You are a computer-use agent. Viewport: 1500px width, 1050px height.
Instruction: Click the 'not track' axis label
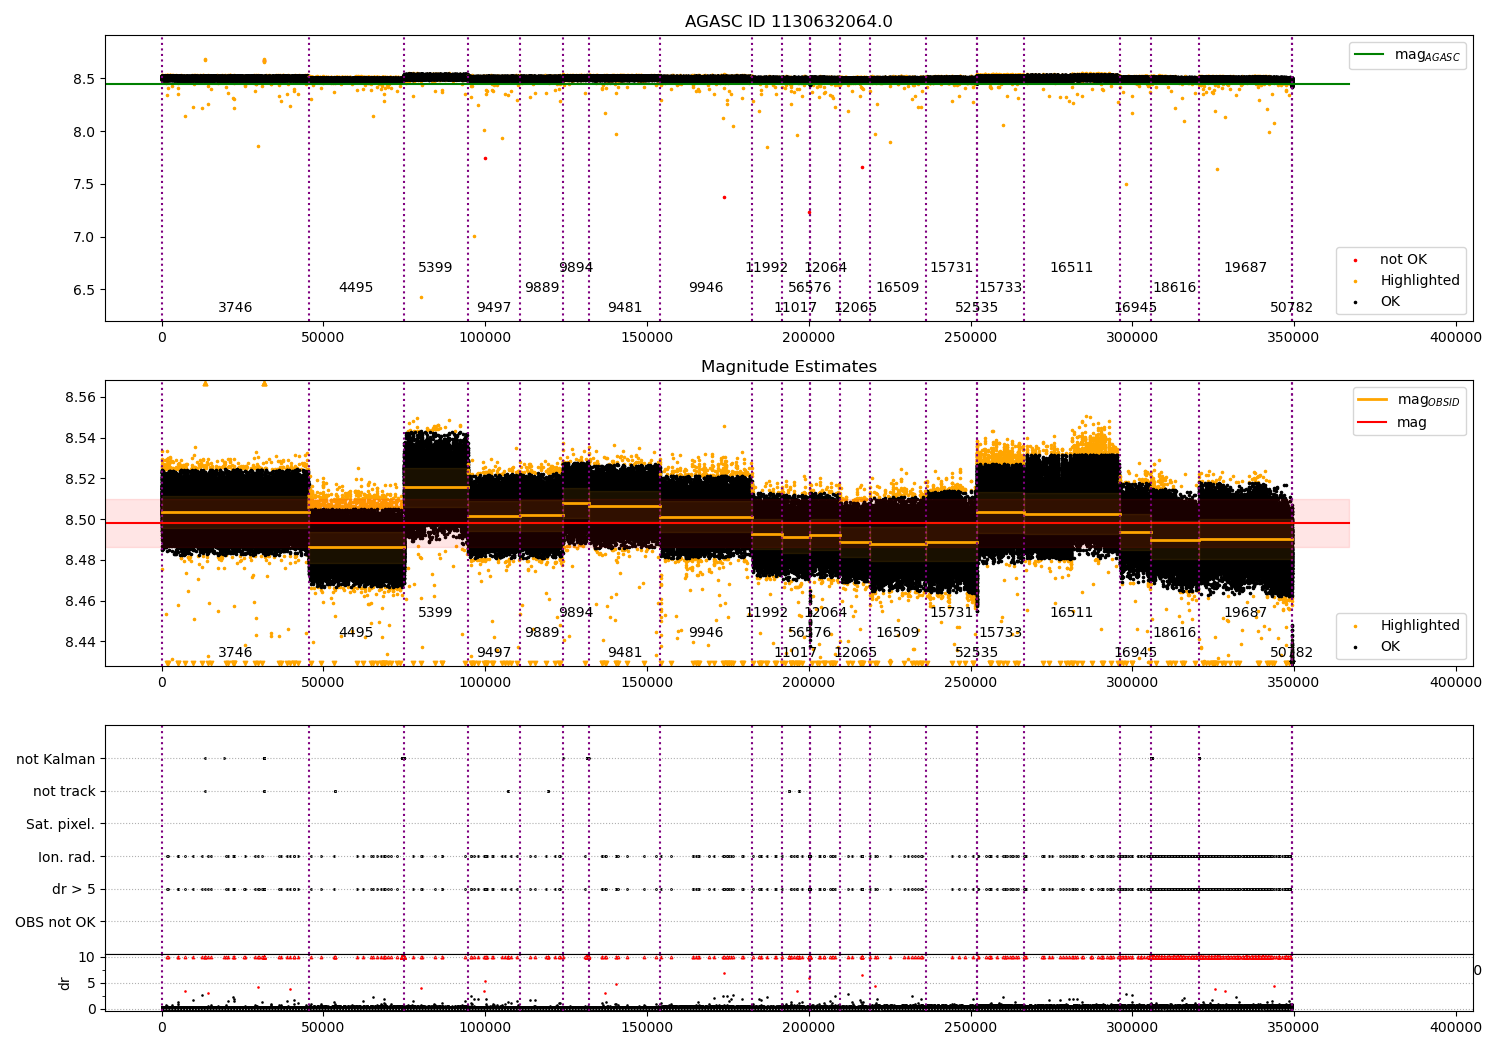64,791
